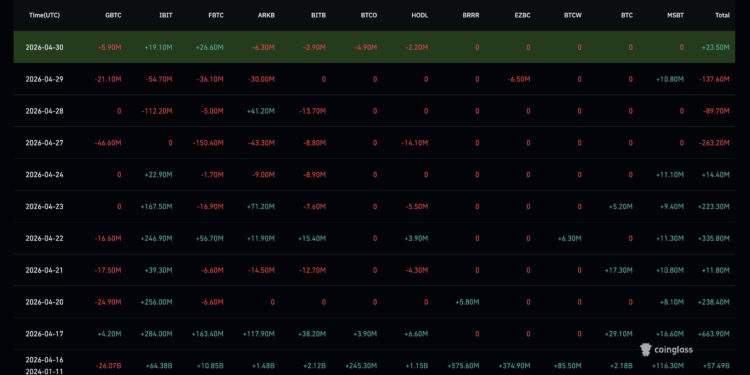
Task: Click the +663.90M total value
Action: tap(714, 334)
